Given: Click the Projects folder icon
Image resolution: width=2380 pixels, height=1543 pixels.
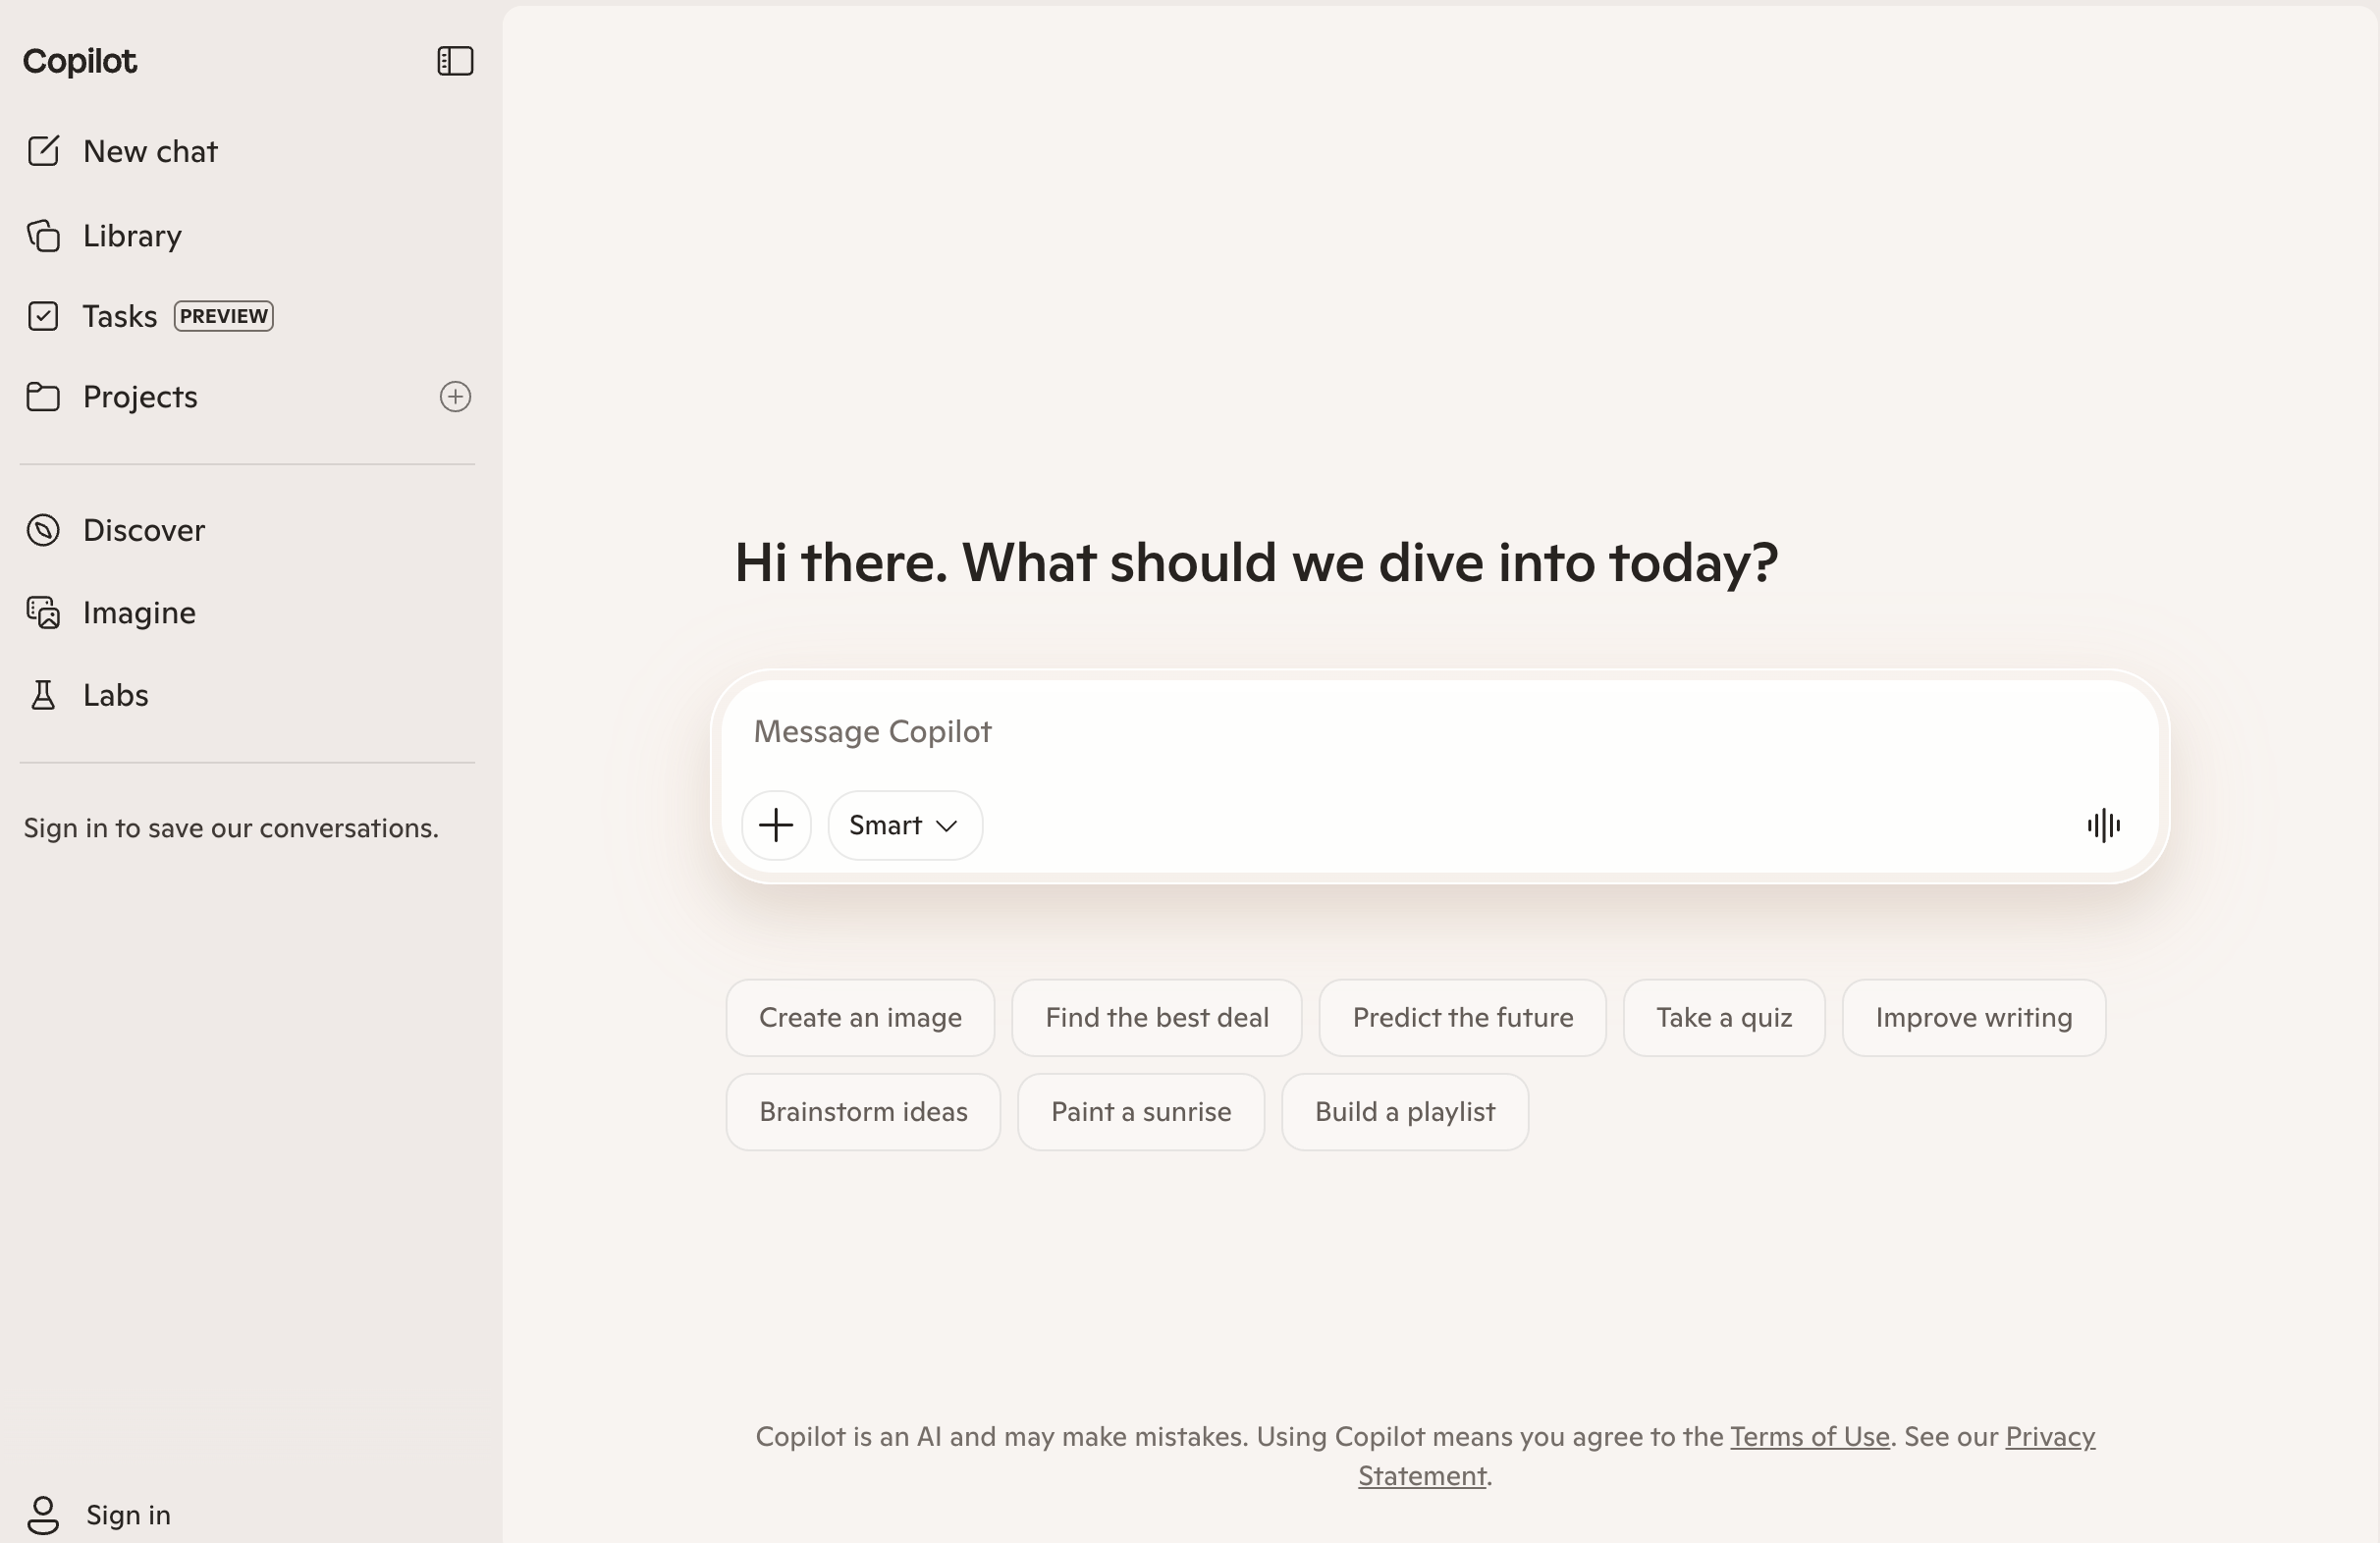Looking at the screenshot, I should 43,397.
